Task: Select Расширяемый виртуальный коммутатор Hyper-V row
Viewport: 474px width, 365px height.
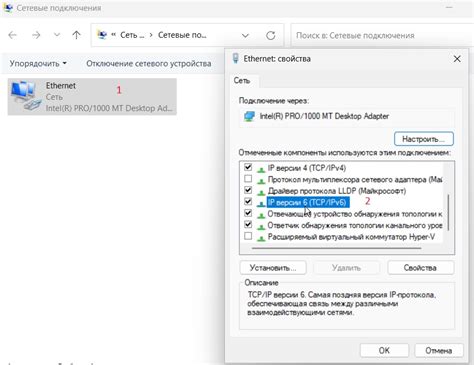Action: (351, 237)
